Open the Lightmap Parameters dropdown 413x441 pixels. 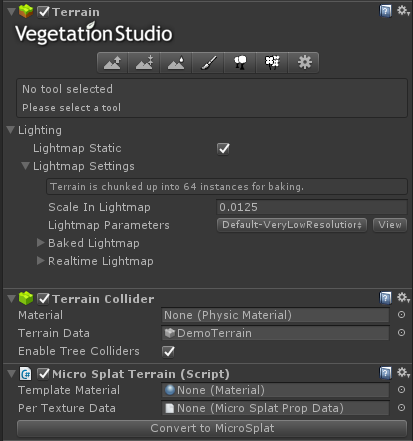coord(292,225)
